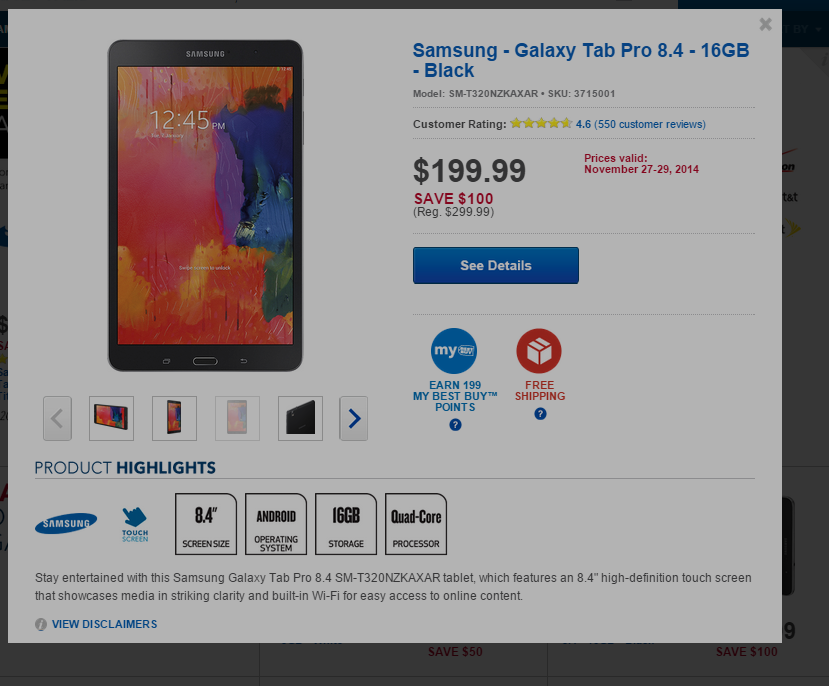Show previous product thumbnails with left arrow
This screenshot has height=686, width=829.
click(x=57, y=418)
